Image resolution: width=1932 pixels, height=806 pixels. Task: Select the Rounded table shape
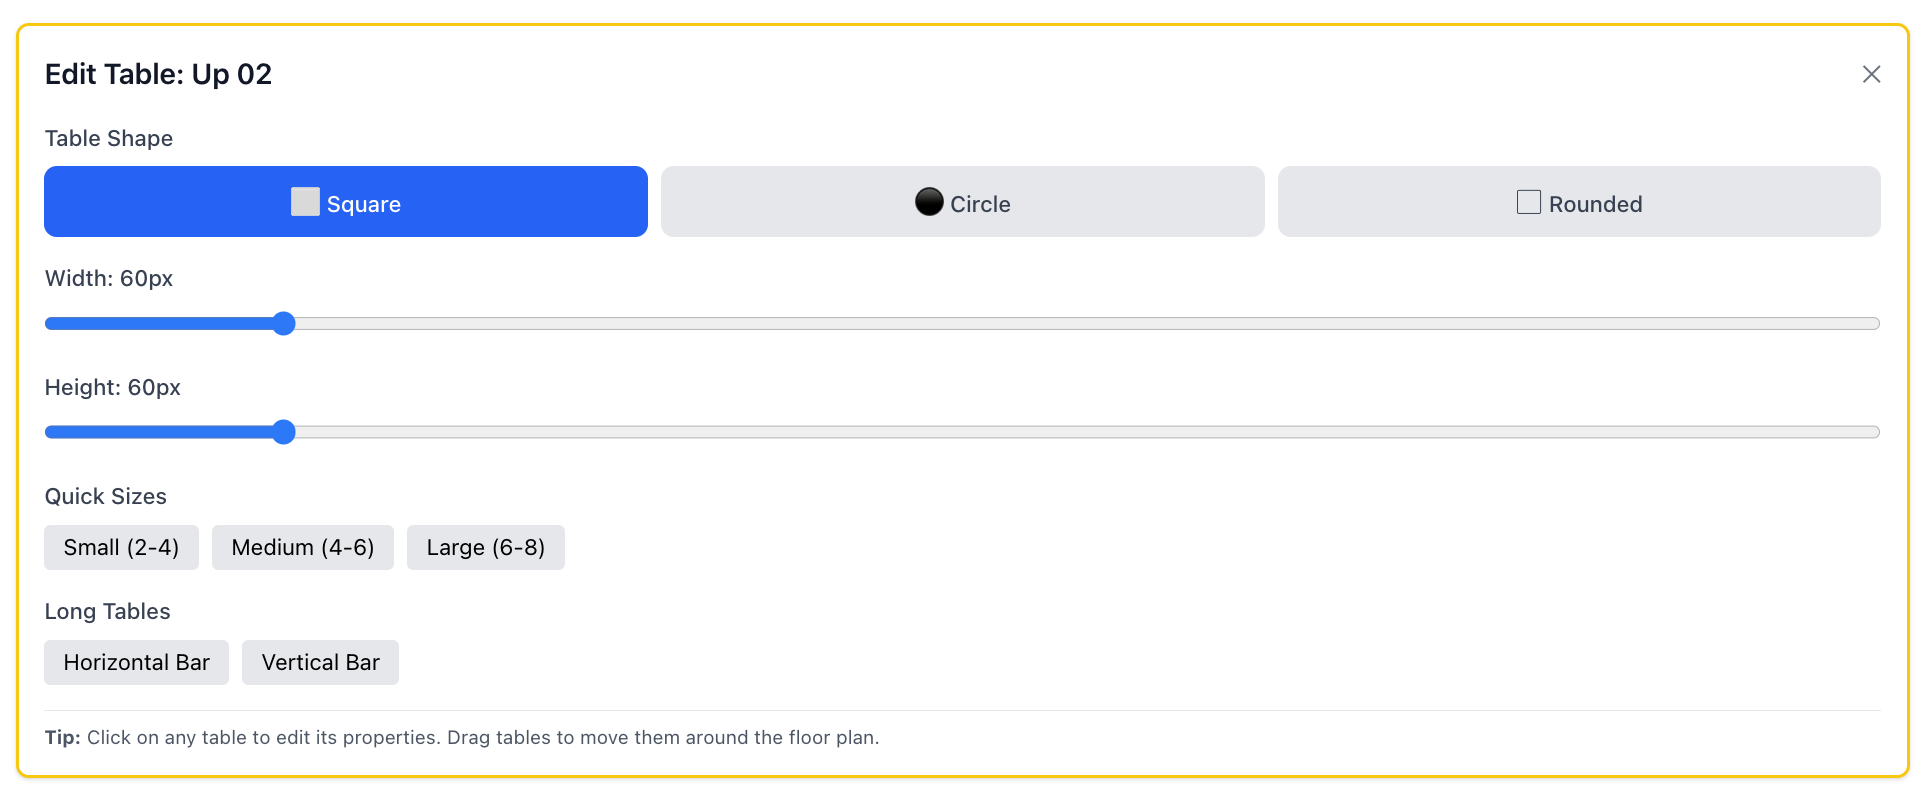click(1579, 202)
